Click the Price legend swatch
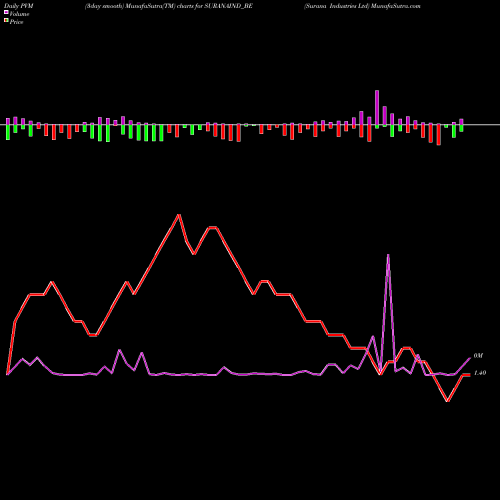The width and height of the screenshot is (500, 500). pos(6,21)
